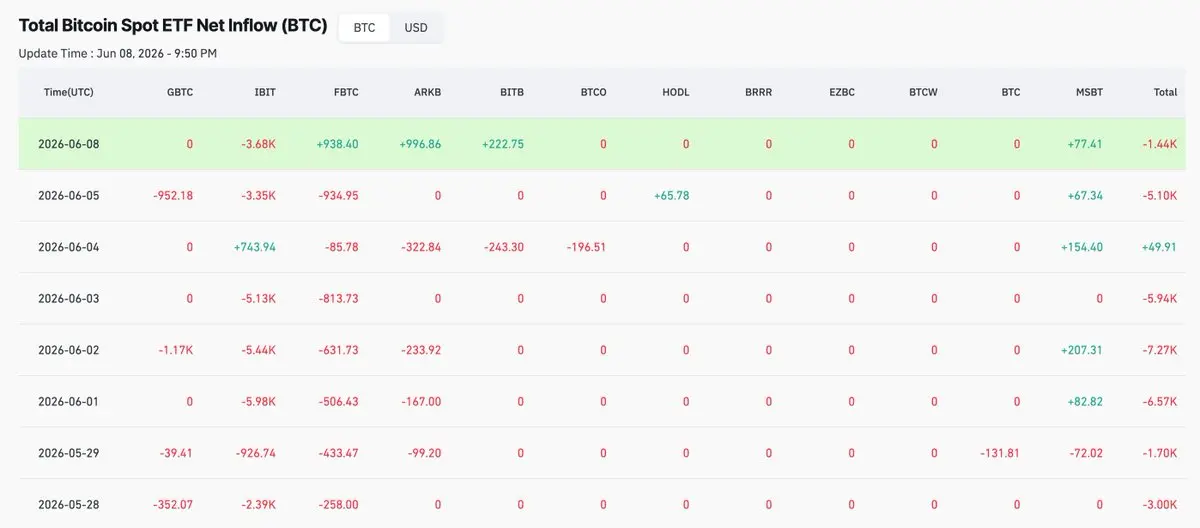Screen dimensions: 1200x528
Task: Select the 2026-05-28 date cell
Action: (x=69, y=504)
